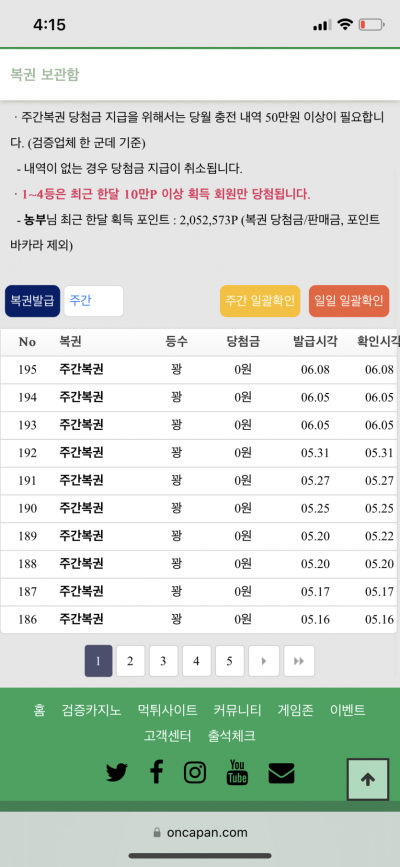Viewport: 400px width, 867px height.
Task: Open 검증카지노 footer menu link
Action: [91, 710]
